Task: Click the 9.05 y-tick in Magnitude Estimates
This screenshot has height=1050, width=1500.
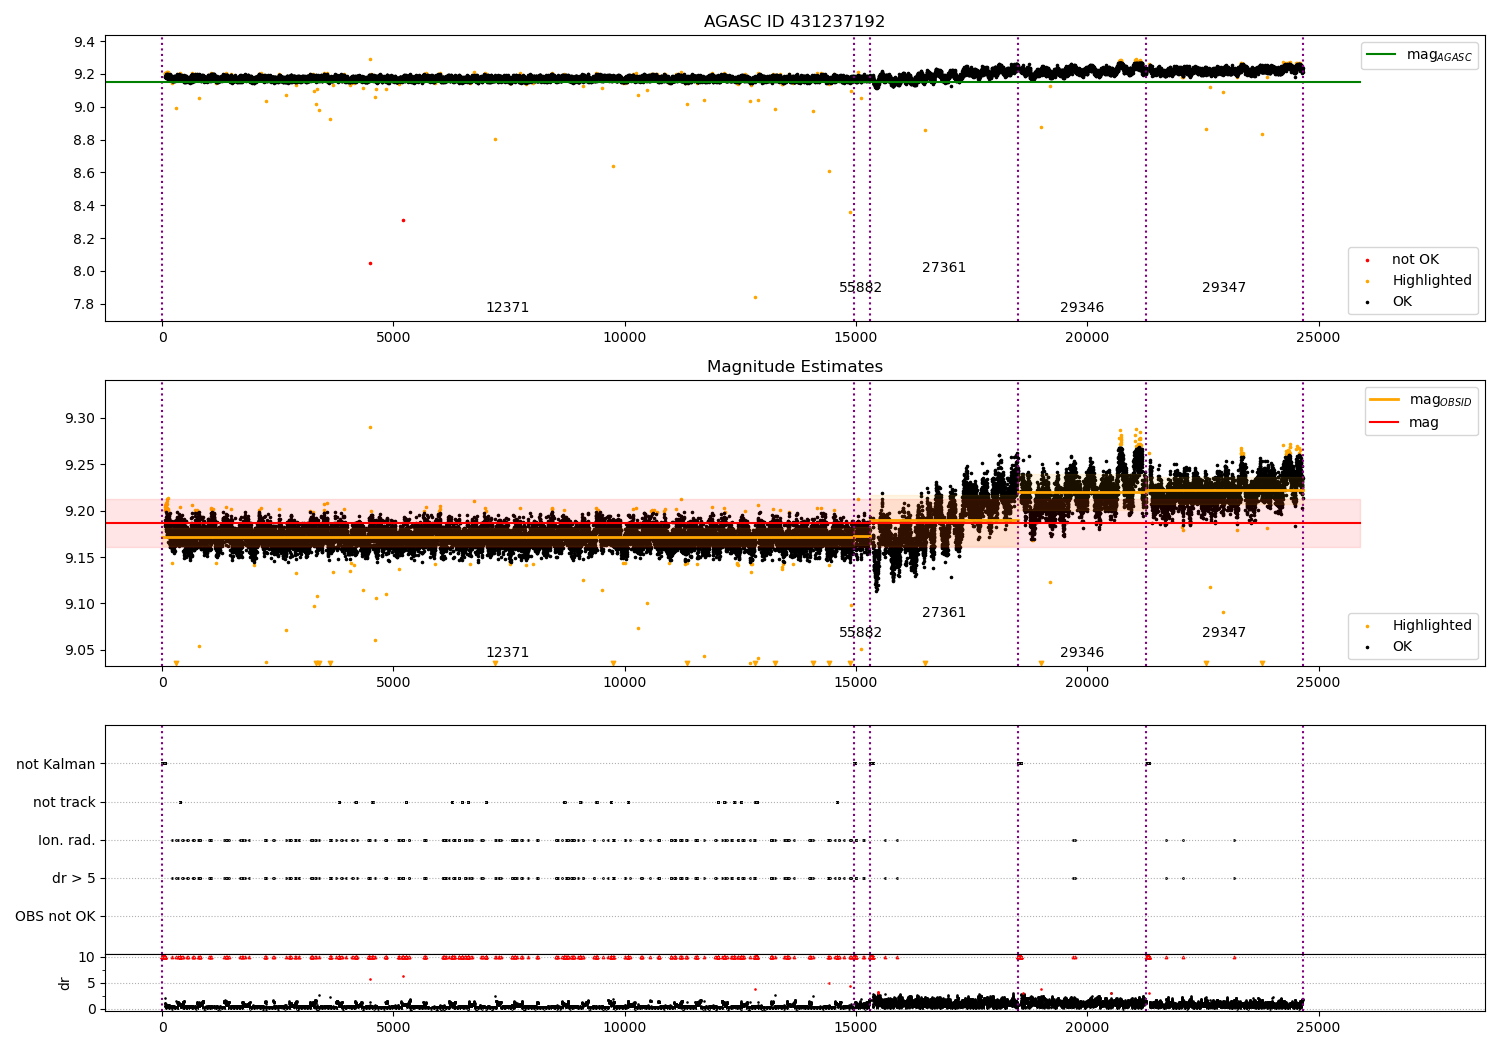Action: [x=80, y=651]
